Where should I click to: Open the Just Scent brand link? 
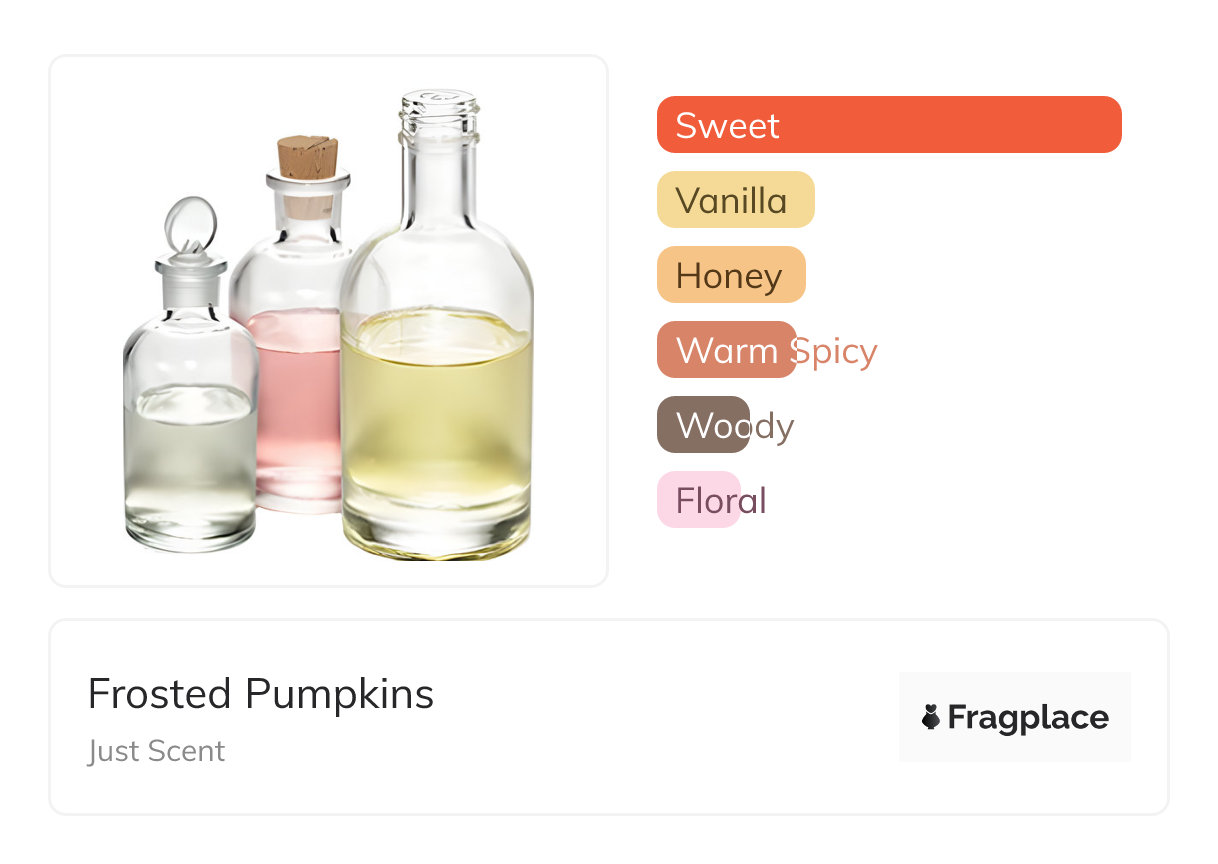pos(156,751)
